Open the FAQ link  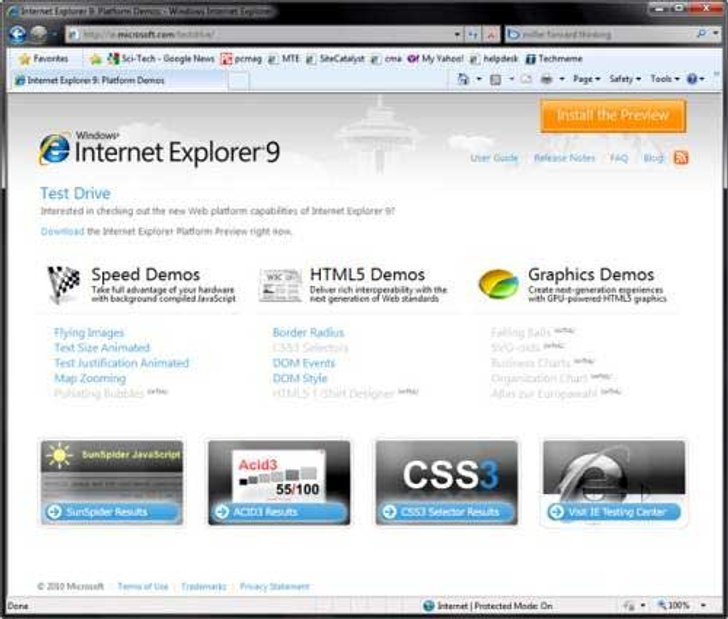click(618, 158)
